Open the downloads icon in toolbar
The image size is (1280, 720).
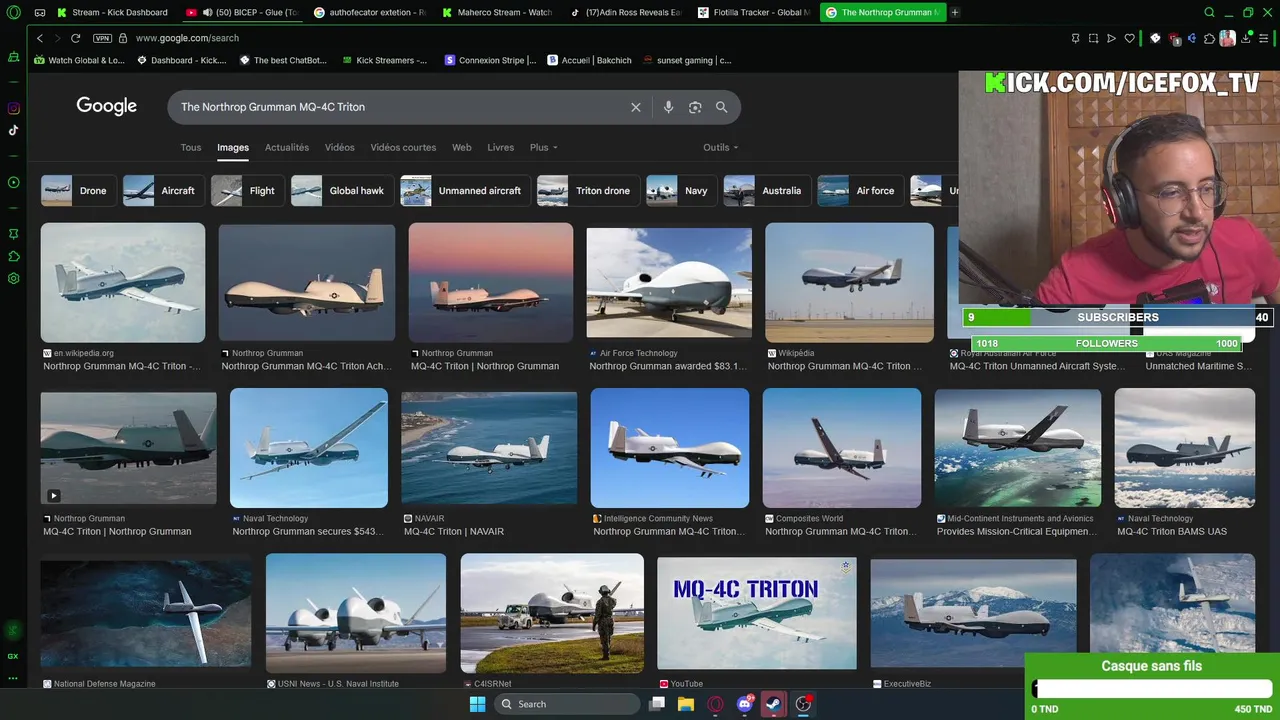[1247, 38]
